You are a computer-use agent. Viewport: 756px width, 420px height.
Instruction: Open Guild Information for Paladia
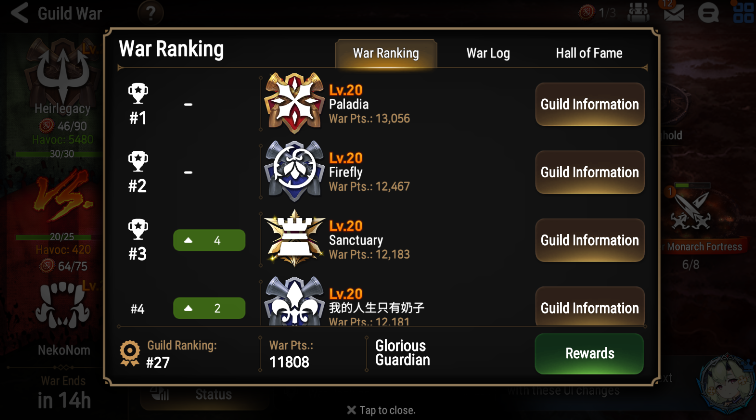coord(590,104)
